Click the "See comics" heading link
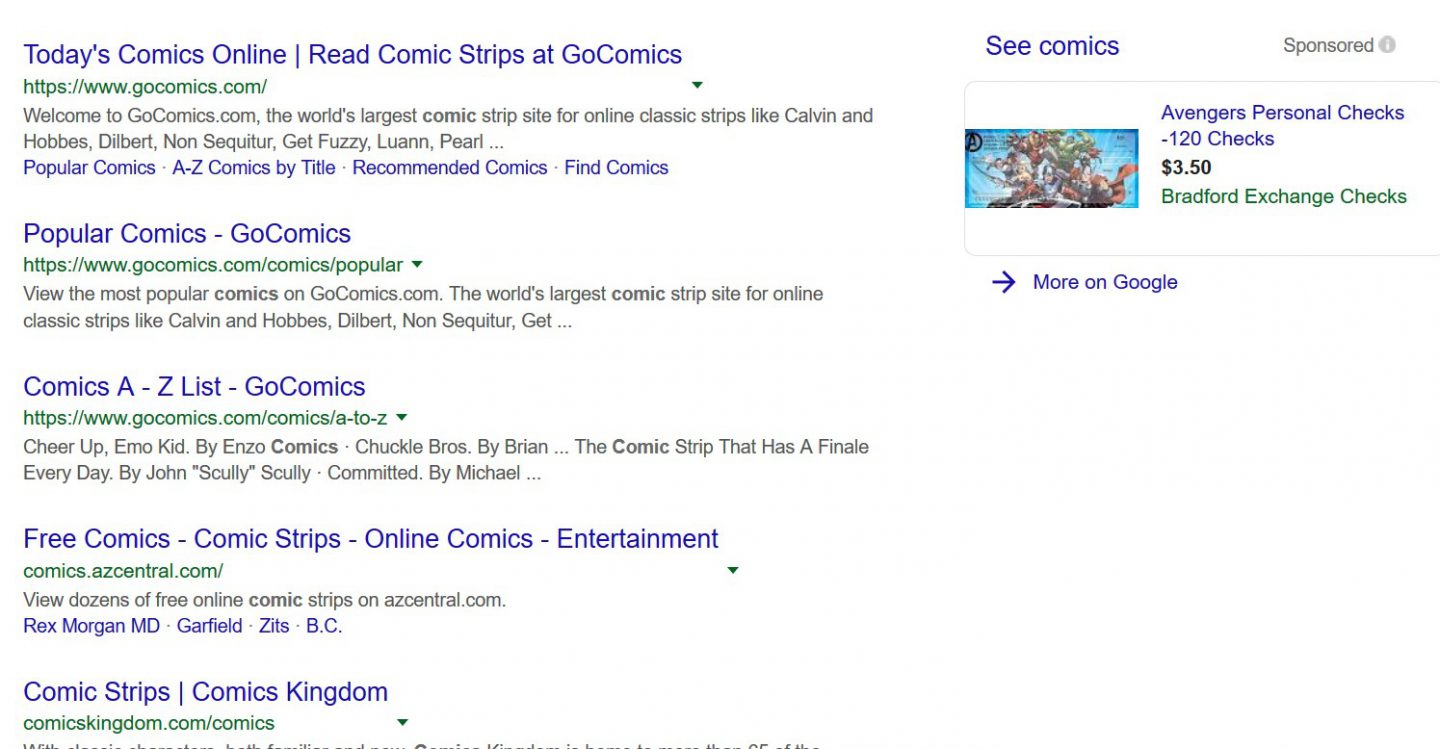1440x749 pixels. point(1052,46)
